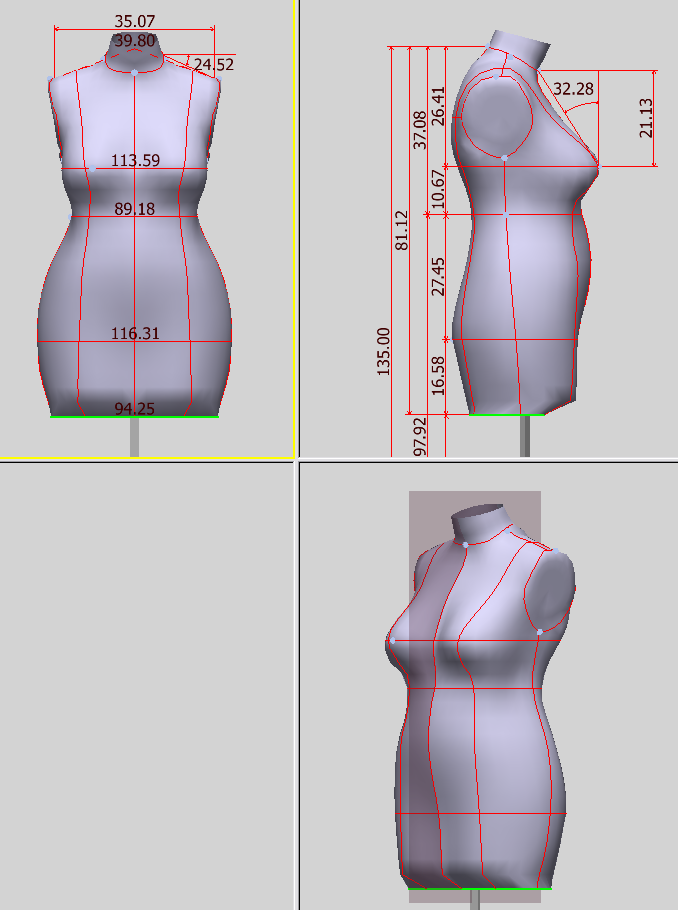Click the 10.67 bust-to-waist dimension

click(x=439, y=189)
